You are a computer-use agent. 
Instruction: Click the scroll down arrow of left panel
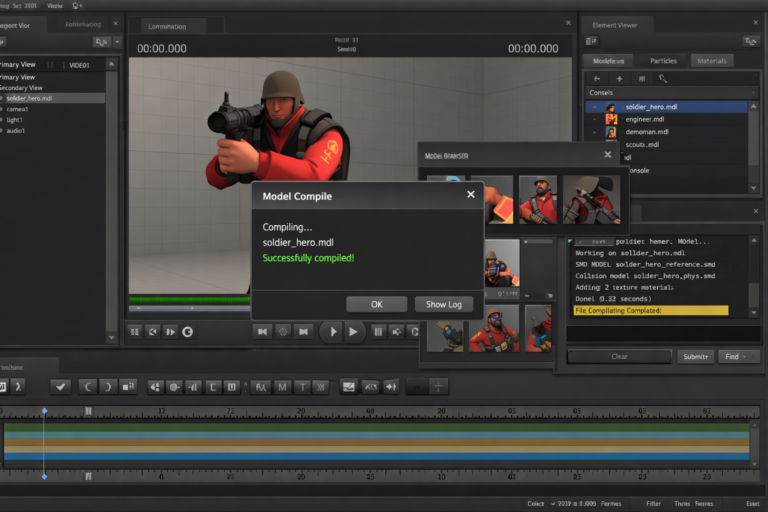pos(112,338)
